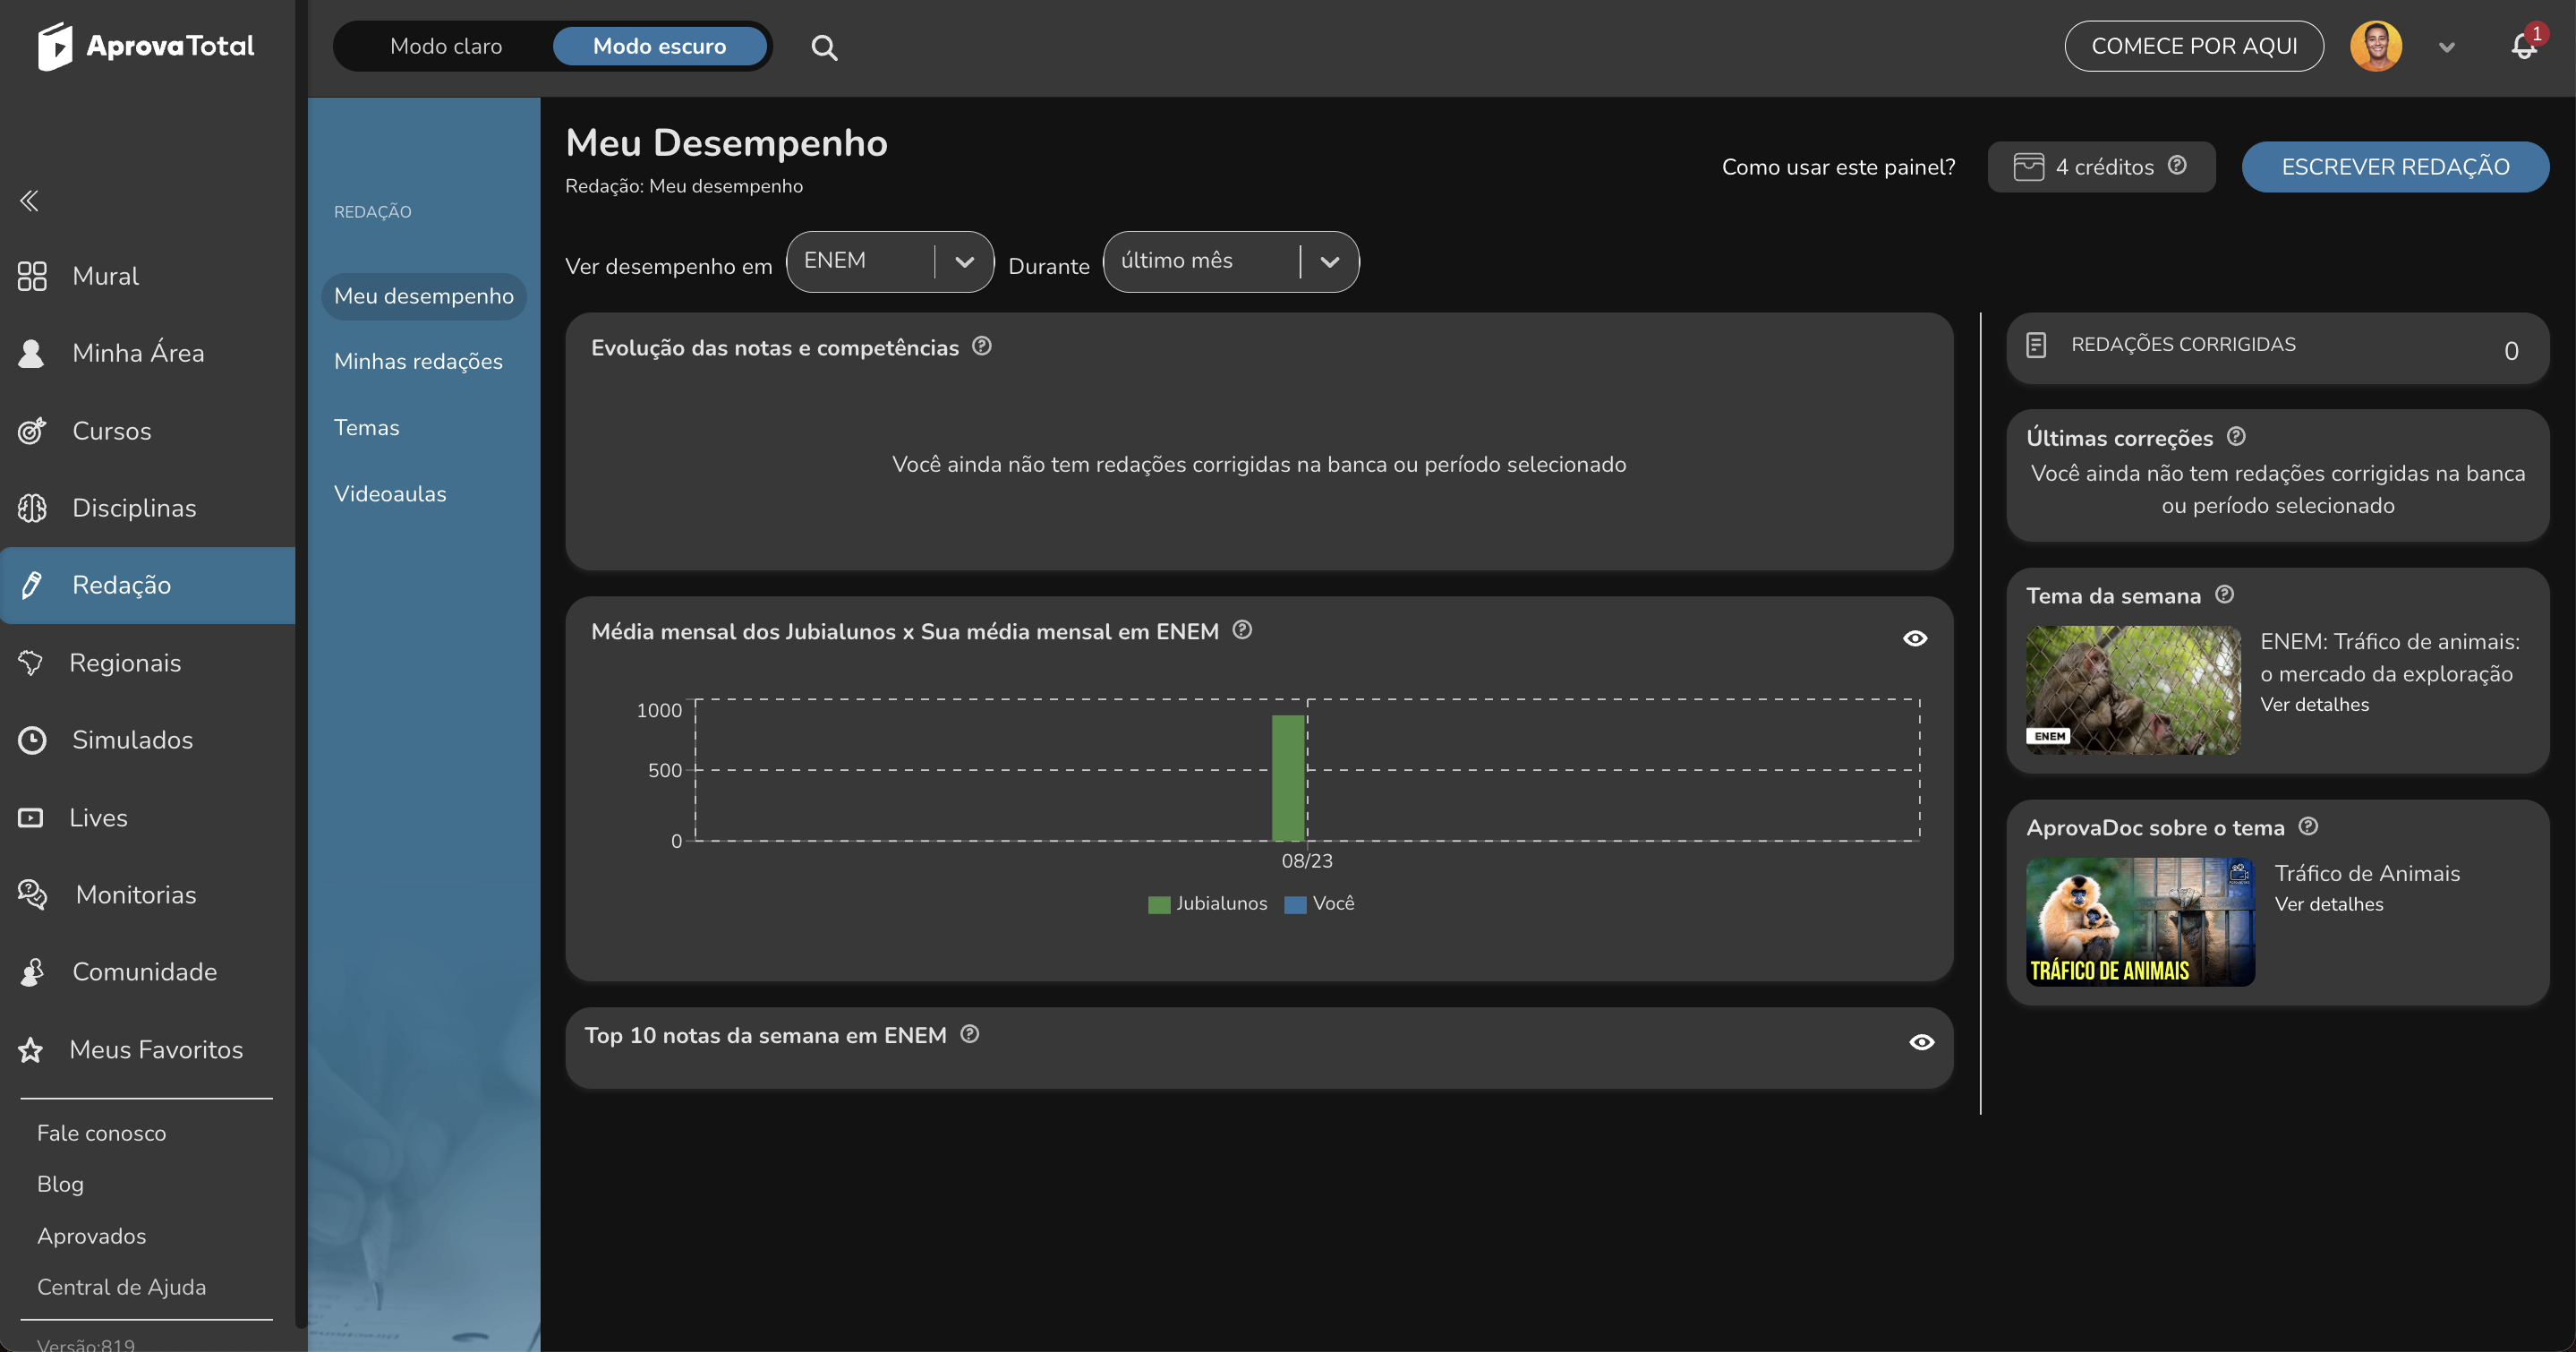
Task: Open notifications bell icon
Action: click(x=2524, y=46)
